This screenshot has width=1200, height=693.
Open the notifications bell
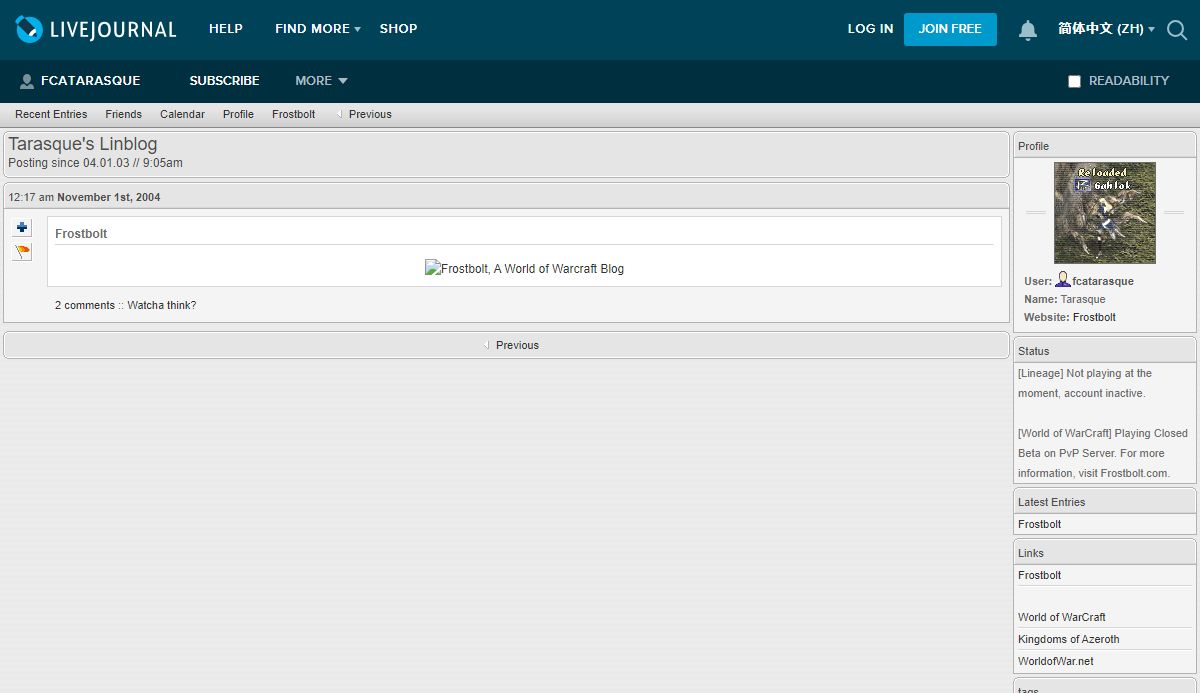[1028, 30]
